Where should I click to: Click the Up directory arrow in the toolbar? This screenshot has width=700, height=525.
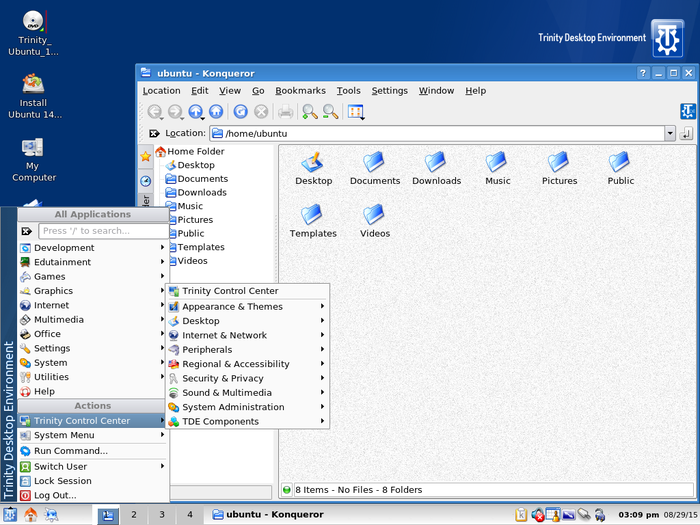[x=195, y=112]
